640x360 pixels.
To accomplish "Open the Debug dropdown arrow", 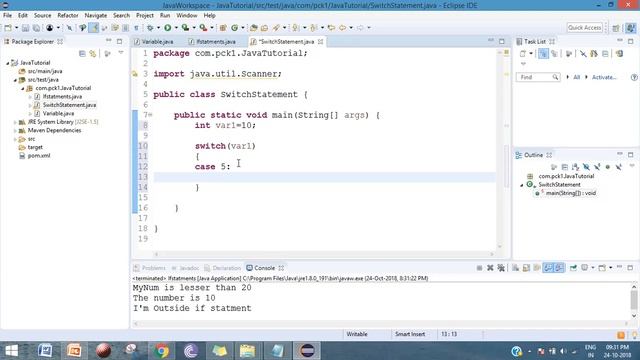I will pyautogui.click(x=158, y=28).
